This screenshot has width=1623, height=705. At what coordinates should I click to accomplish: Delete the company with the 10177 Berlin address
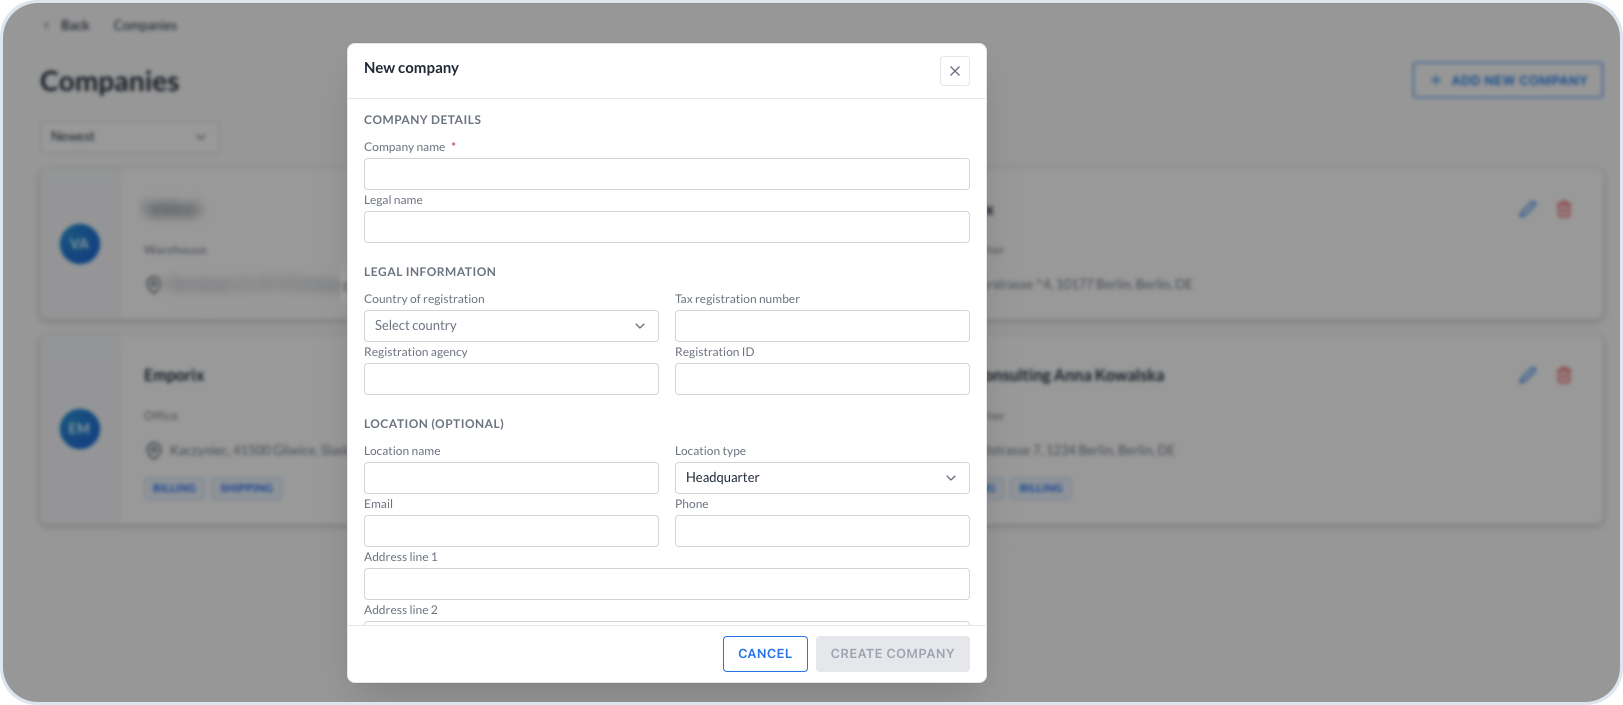1564,209
